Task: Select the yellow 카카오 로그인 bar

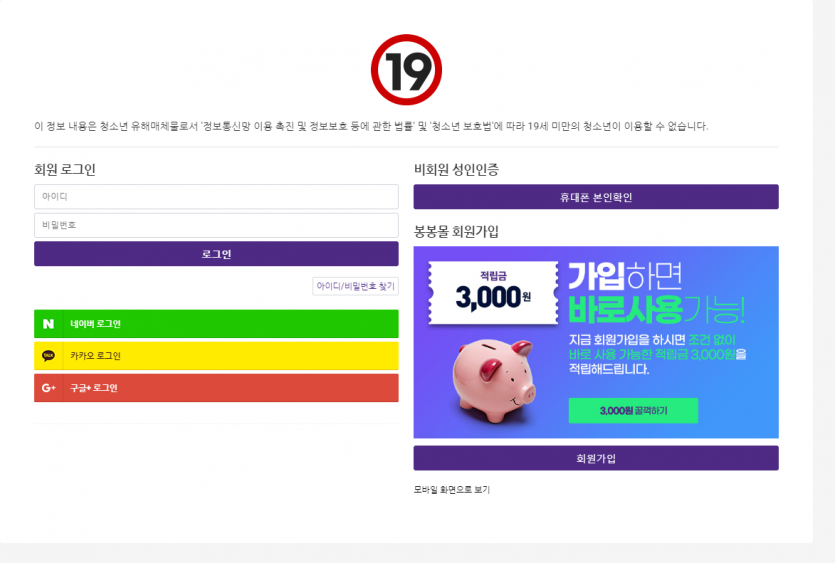Action: (216, 356)
